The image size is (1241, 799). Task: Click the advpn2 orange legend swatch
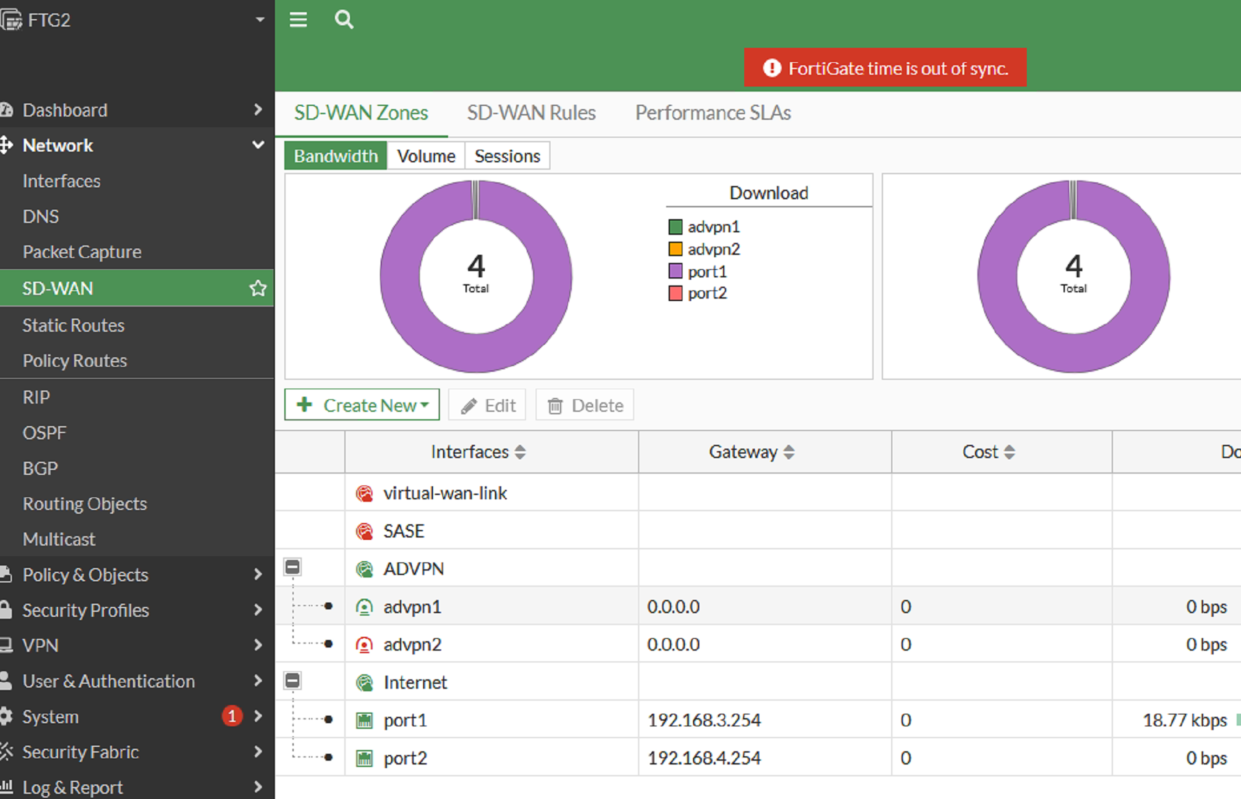tap(675, 249)
